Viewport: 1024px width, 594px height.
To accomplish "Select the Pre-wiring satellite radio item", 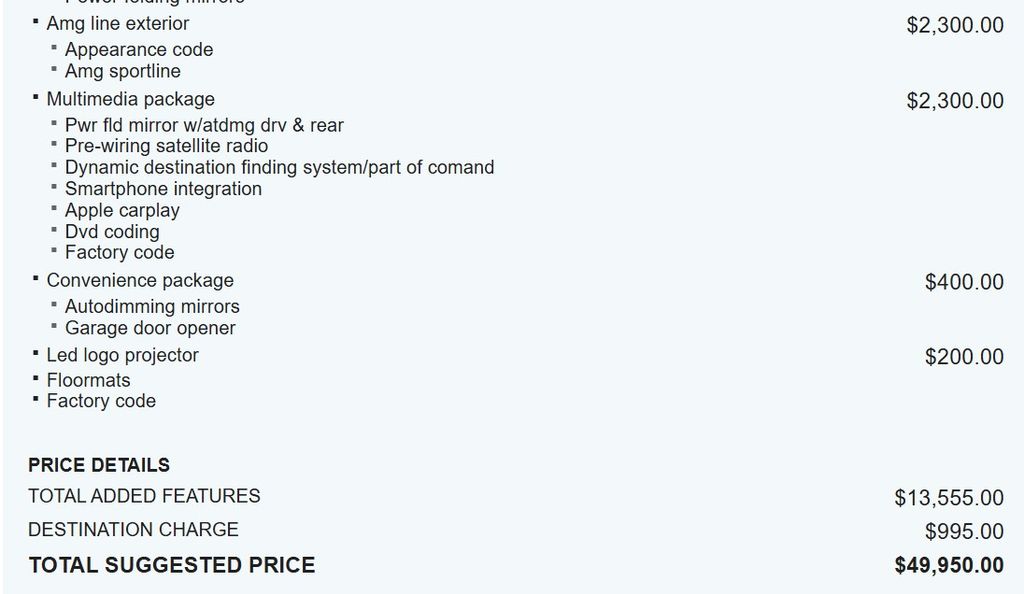I will pyautogui.click(x=166, y=146).
